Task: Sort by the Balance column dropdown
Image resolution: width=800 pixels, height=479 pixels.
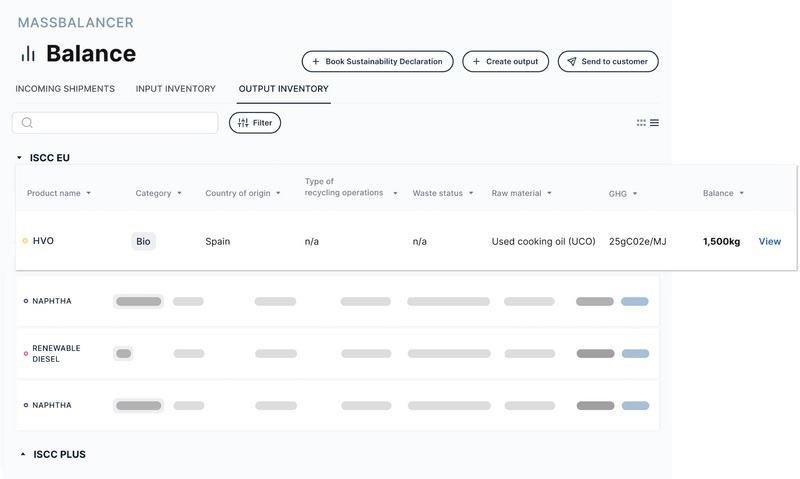Action: [x=741, y=194]
